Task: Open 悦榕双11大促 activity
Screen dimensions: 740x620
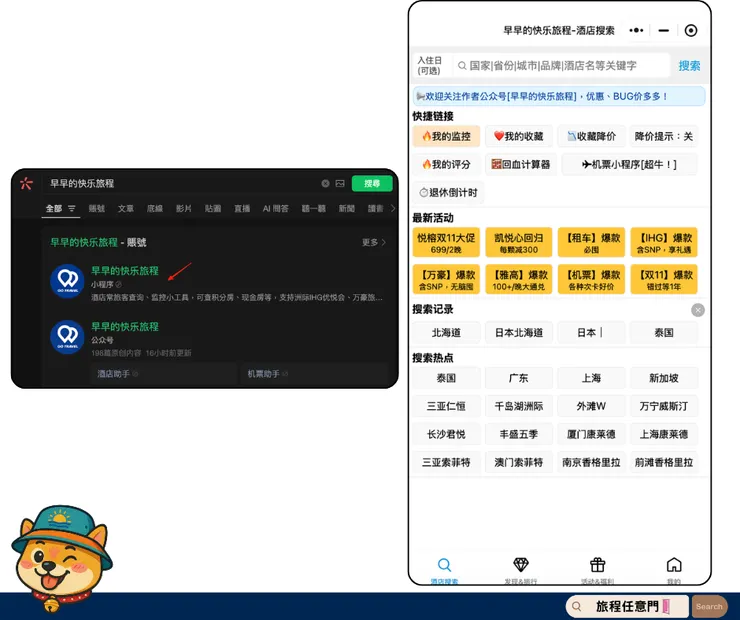Action: pyautogui.click(x=446, y=243)
